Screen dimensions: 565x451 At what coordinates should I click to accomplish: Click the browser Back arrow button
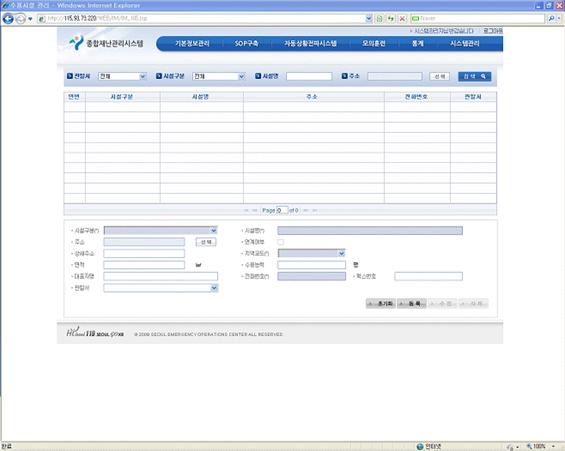click(x=8, y=18)
